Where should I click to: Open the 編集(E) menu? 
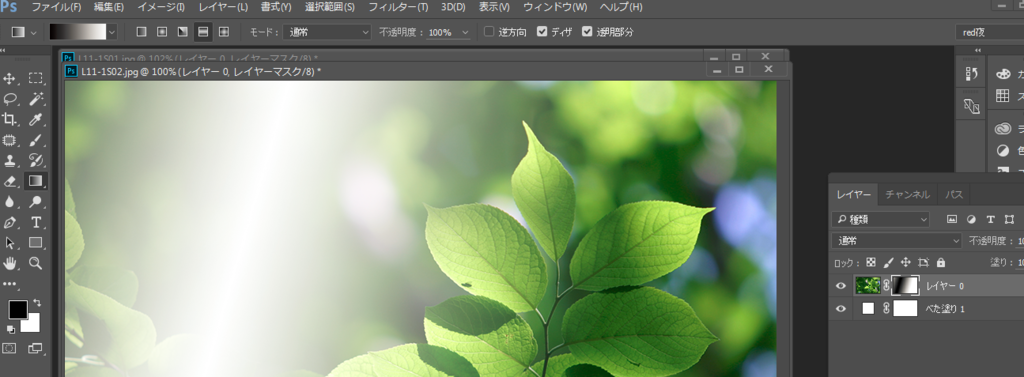point(108,7)
